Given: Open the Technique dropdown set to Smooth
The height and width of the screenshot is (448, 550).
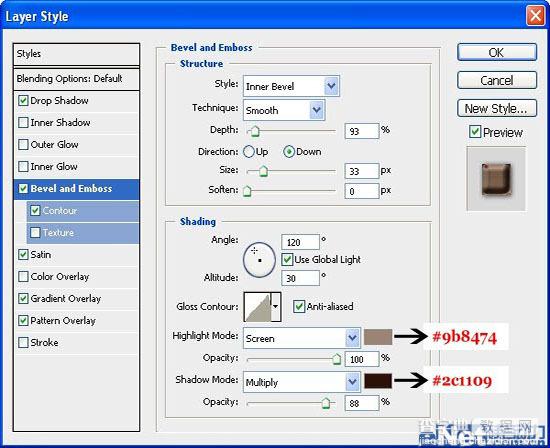Looking at the screenshot, I should click(284, 110).
